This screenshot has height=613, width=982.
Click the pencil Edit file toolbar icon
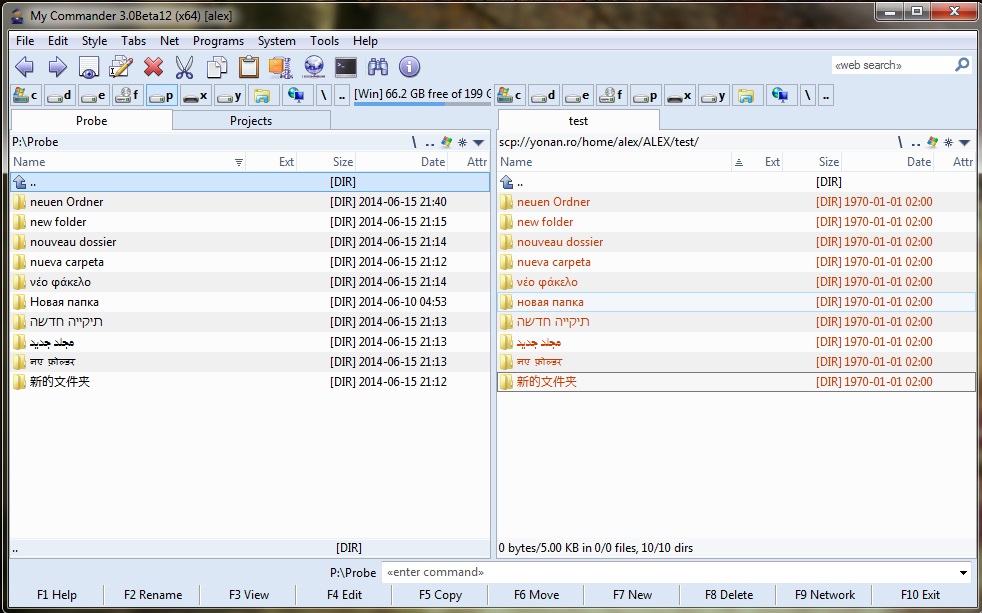point(121,67)
